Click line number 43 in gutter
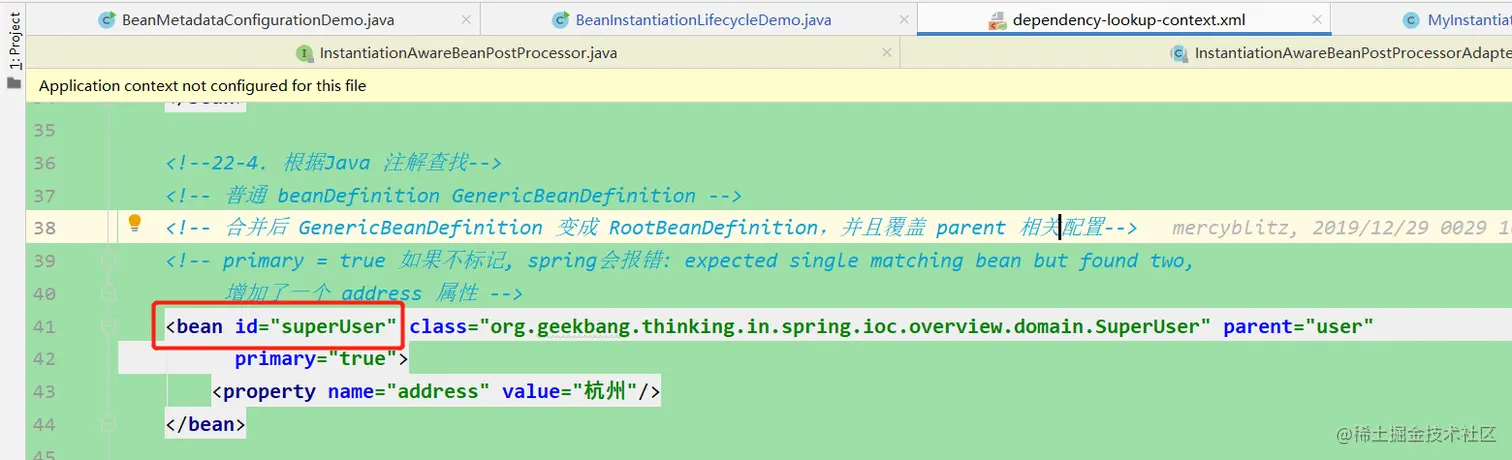The image size is (1512, 460). point(44,392)
